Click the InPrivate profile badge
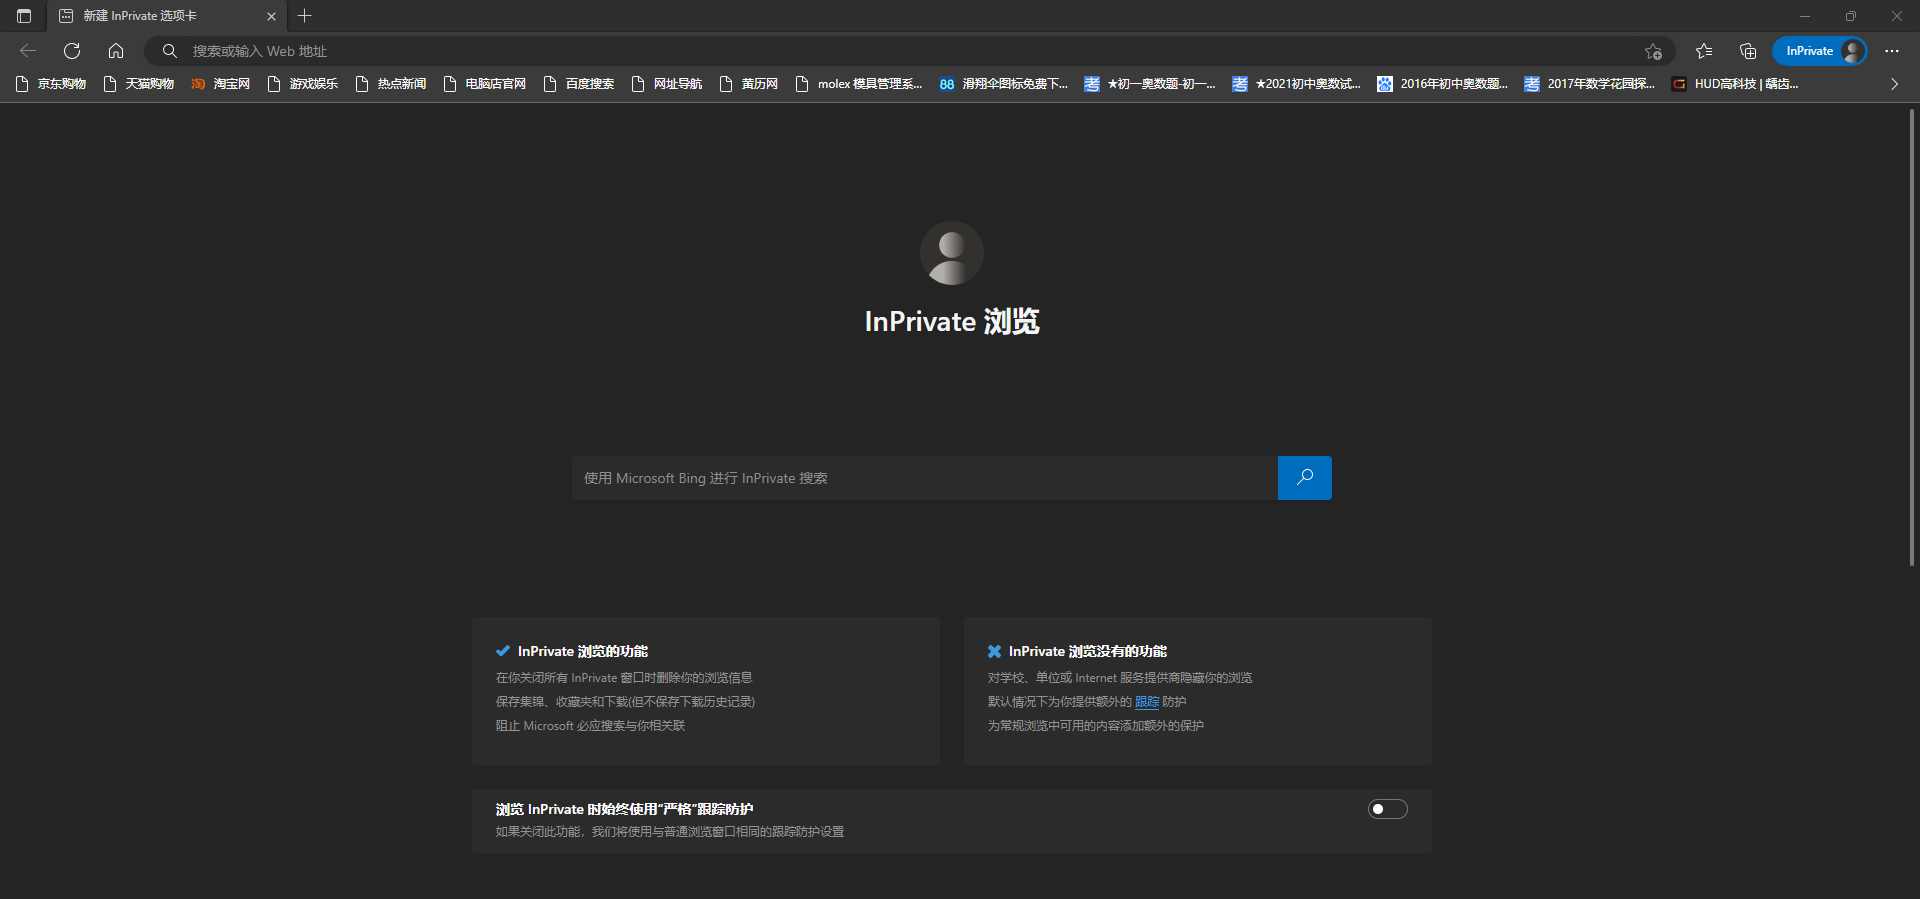 1820,51
